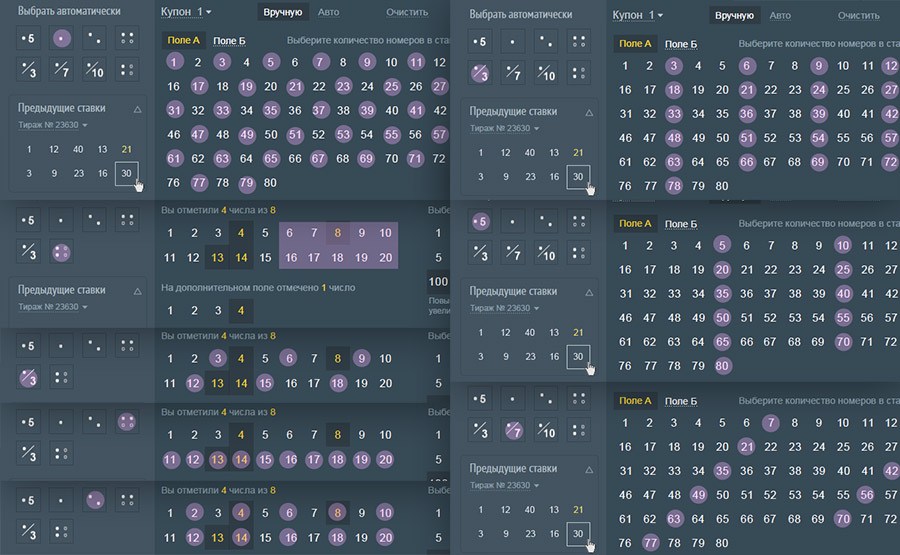Open the 'Купон 1' dropdown in top-left panel

[186, 13]
